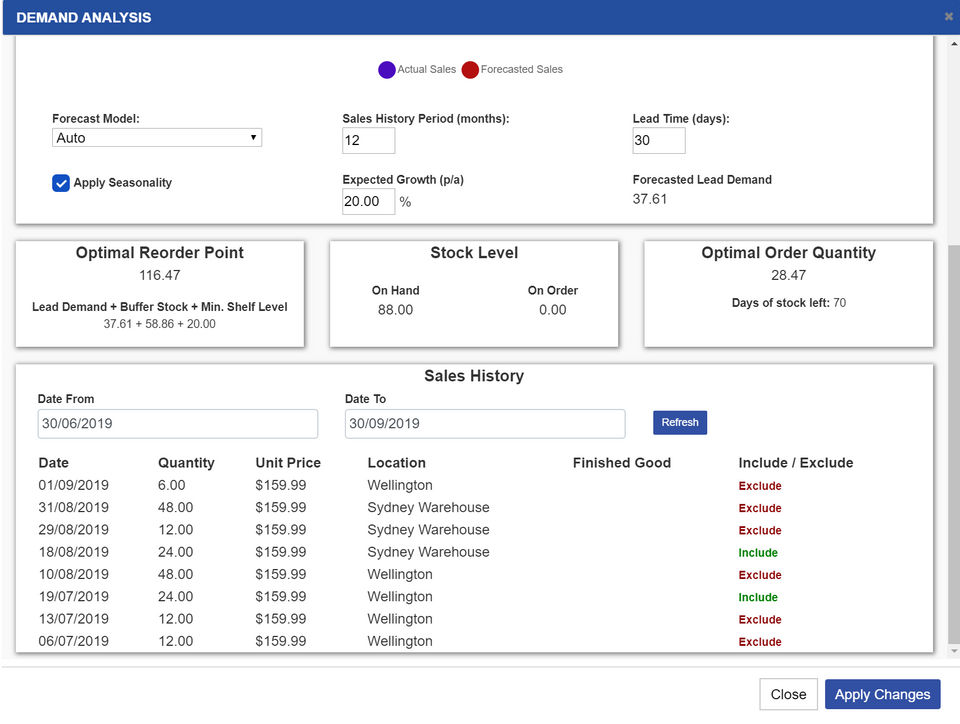This screenshot has width=960, height=724.
Task: Toggle Exclude for the 01/09/2019 sale
Action: [760, 486]
